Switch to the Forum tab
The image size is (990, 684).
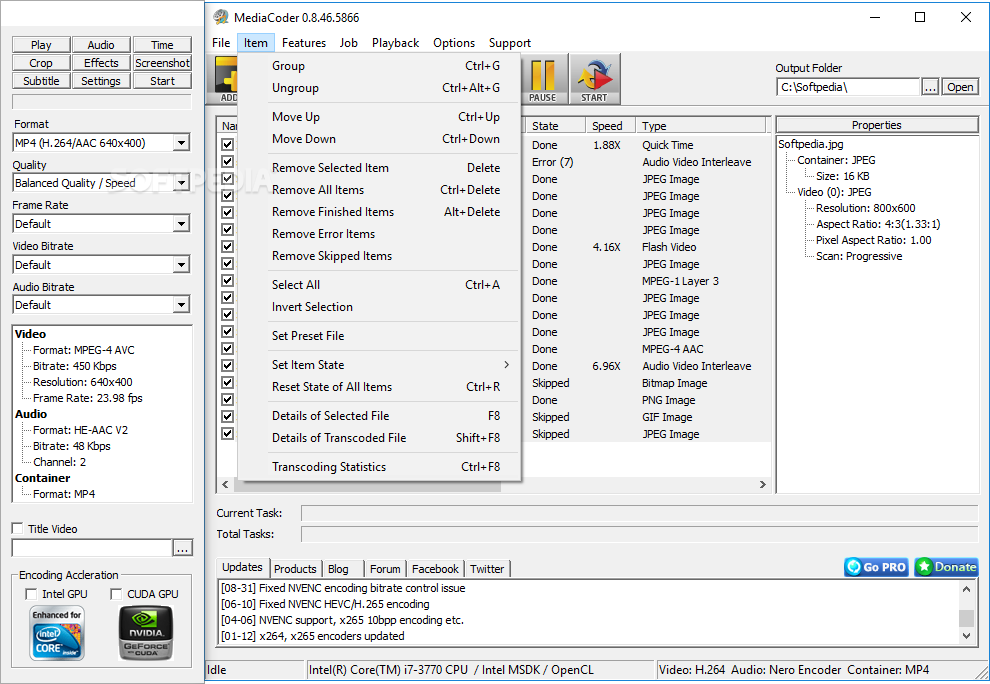385,568
